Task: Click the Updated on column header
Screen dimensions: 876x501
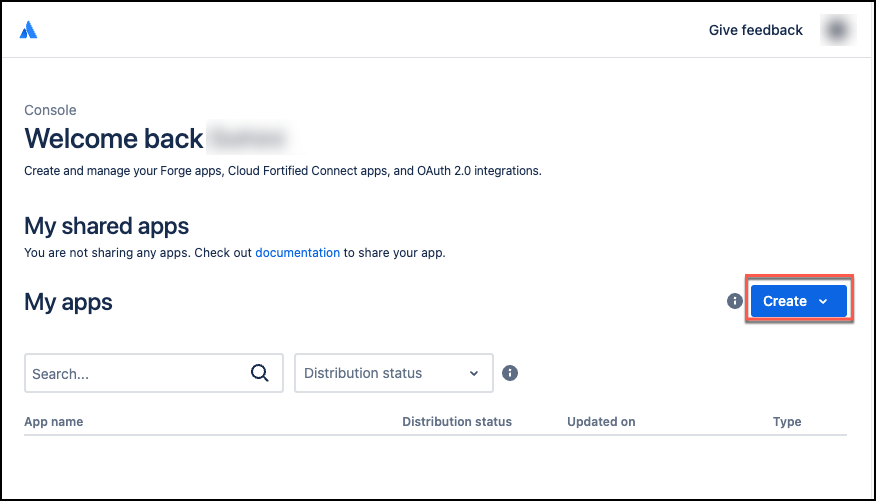Action: [601, 422]
